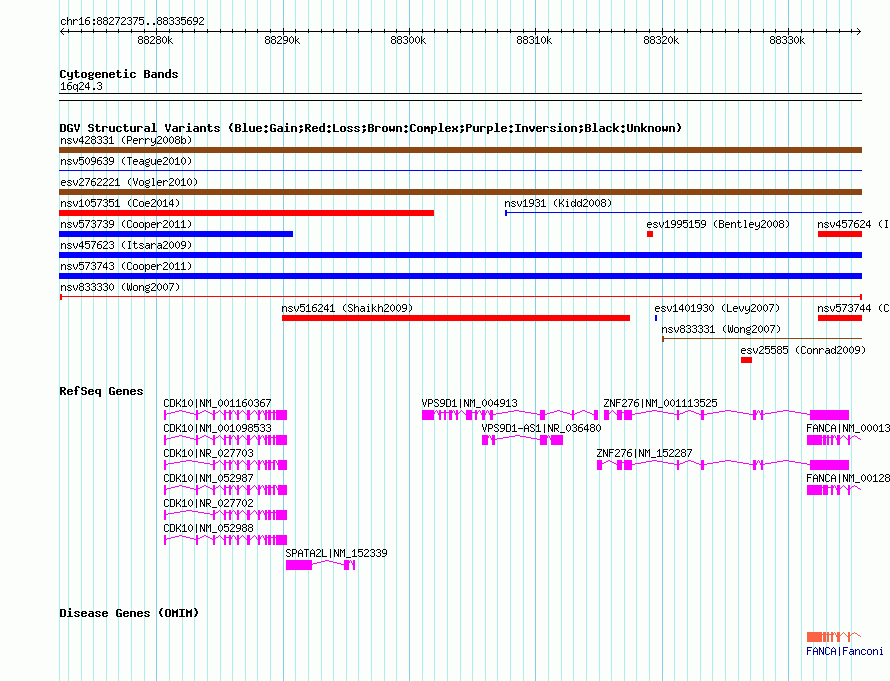The image size is (890, 681).
Task: Click the RefSeq Genes track heading
Action: pyautogui.click(x=101, y=391)
